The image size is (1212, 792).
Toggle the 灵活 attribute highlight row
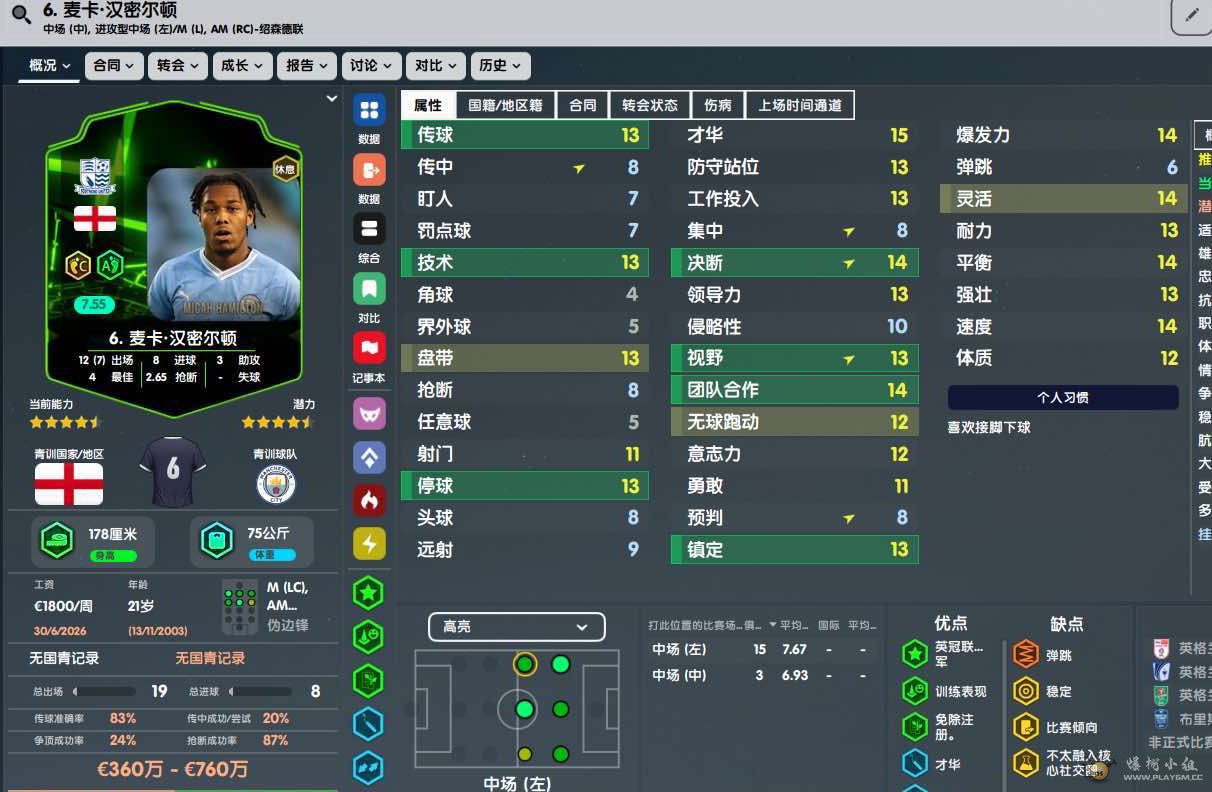point(1064,198)
